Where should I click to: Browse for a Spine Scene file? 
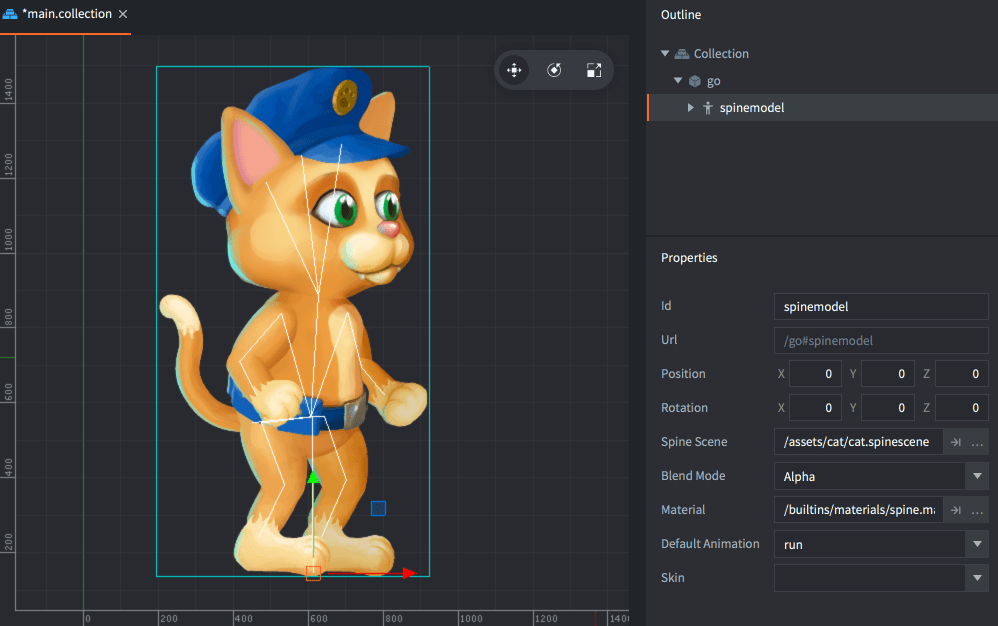pos(977,442)
